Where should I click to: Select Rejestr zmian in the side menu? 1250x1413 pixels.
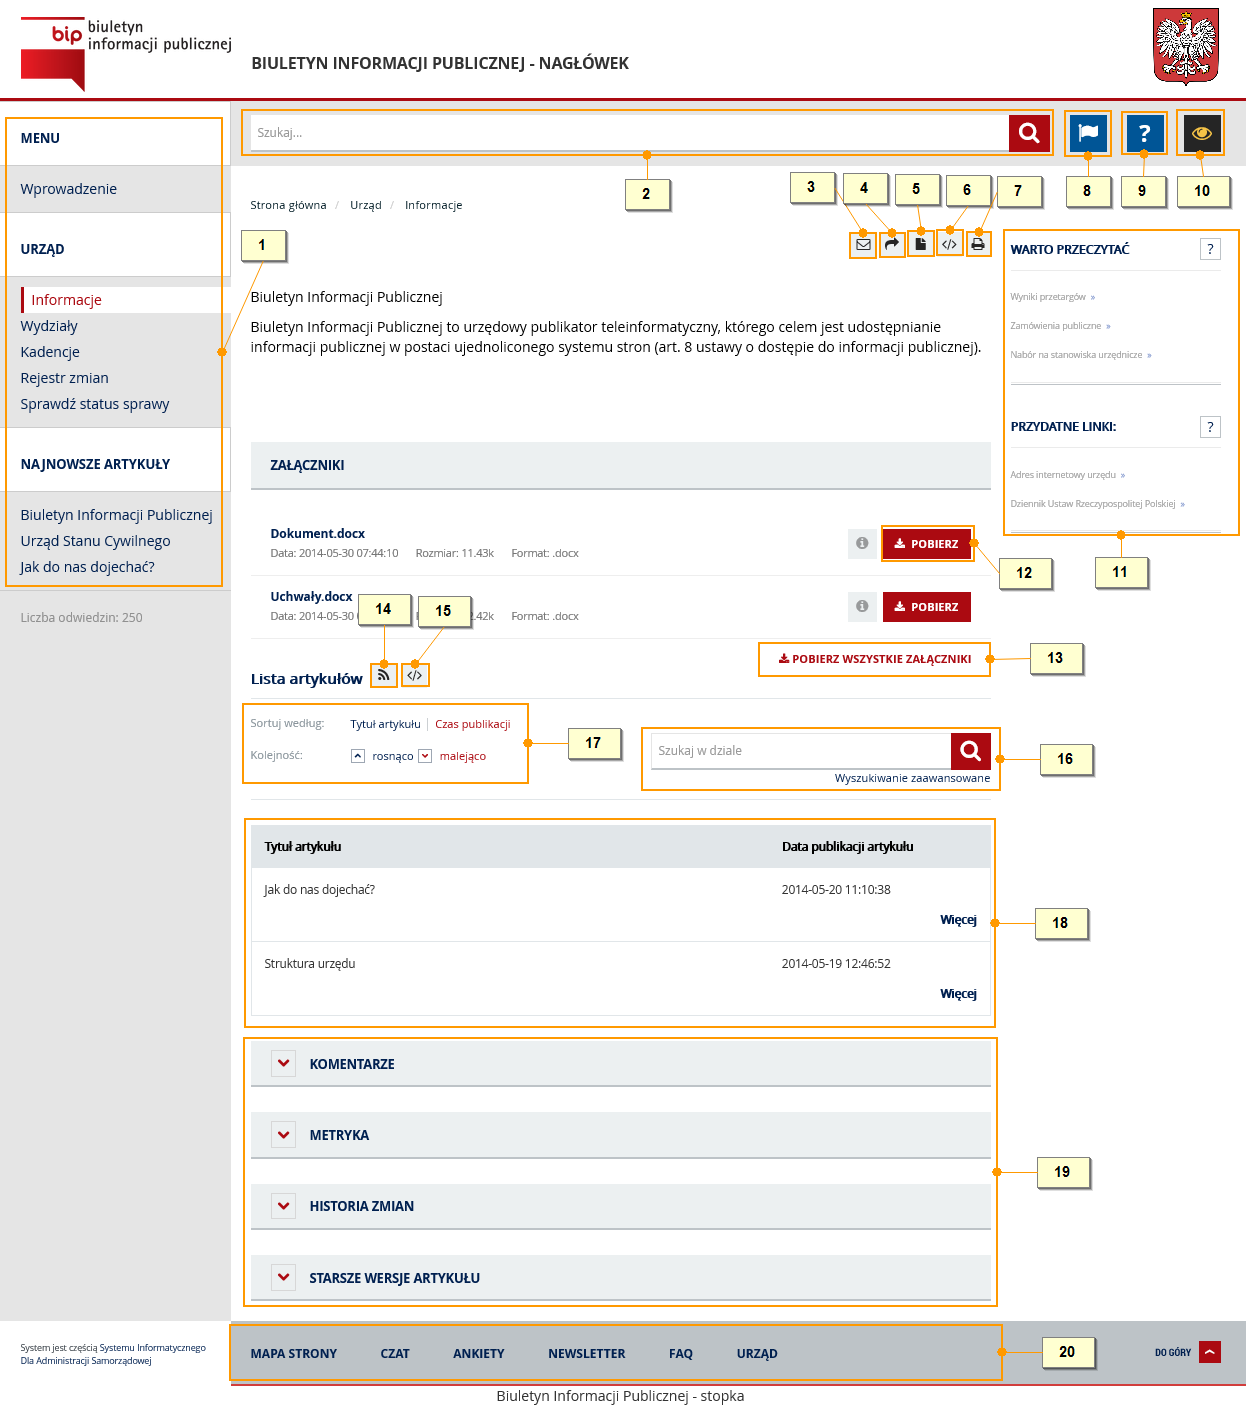[64, 378]
